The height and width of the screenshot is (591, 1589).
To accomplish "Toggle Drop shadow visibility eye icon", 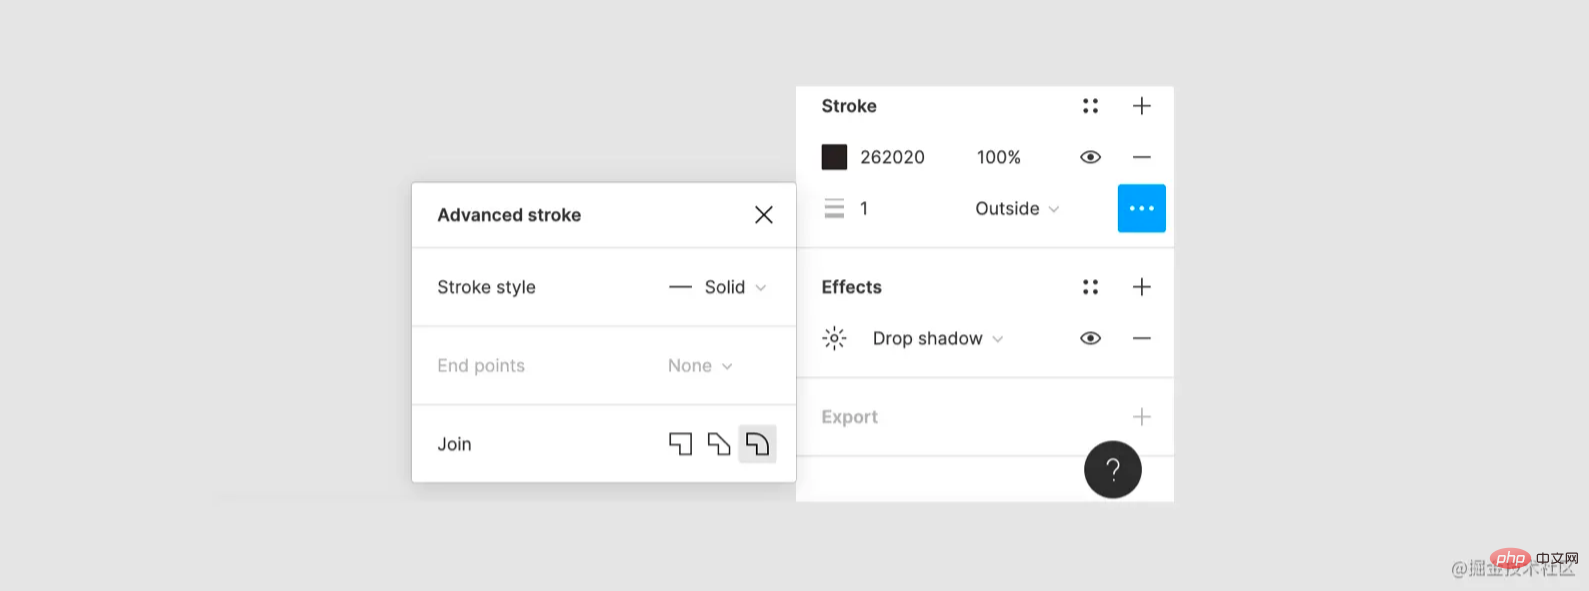I will point(1090,338).
